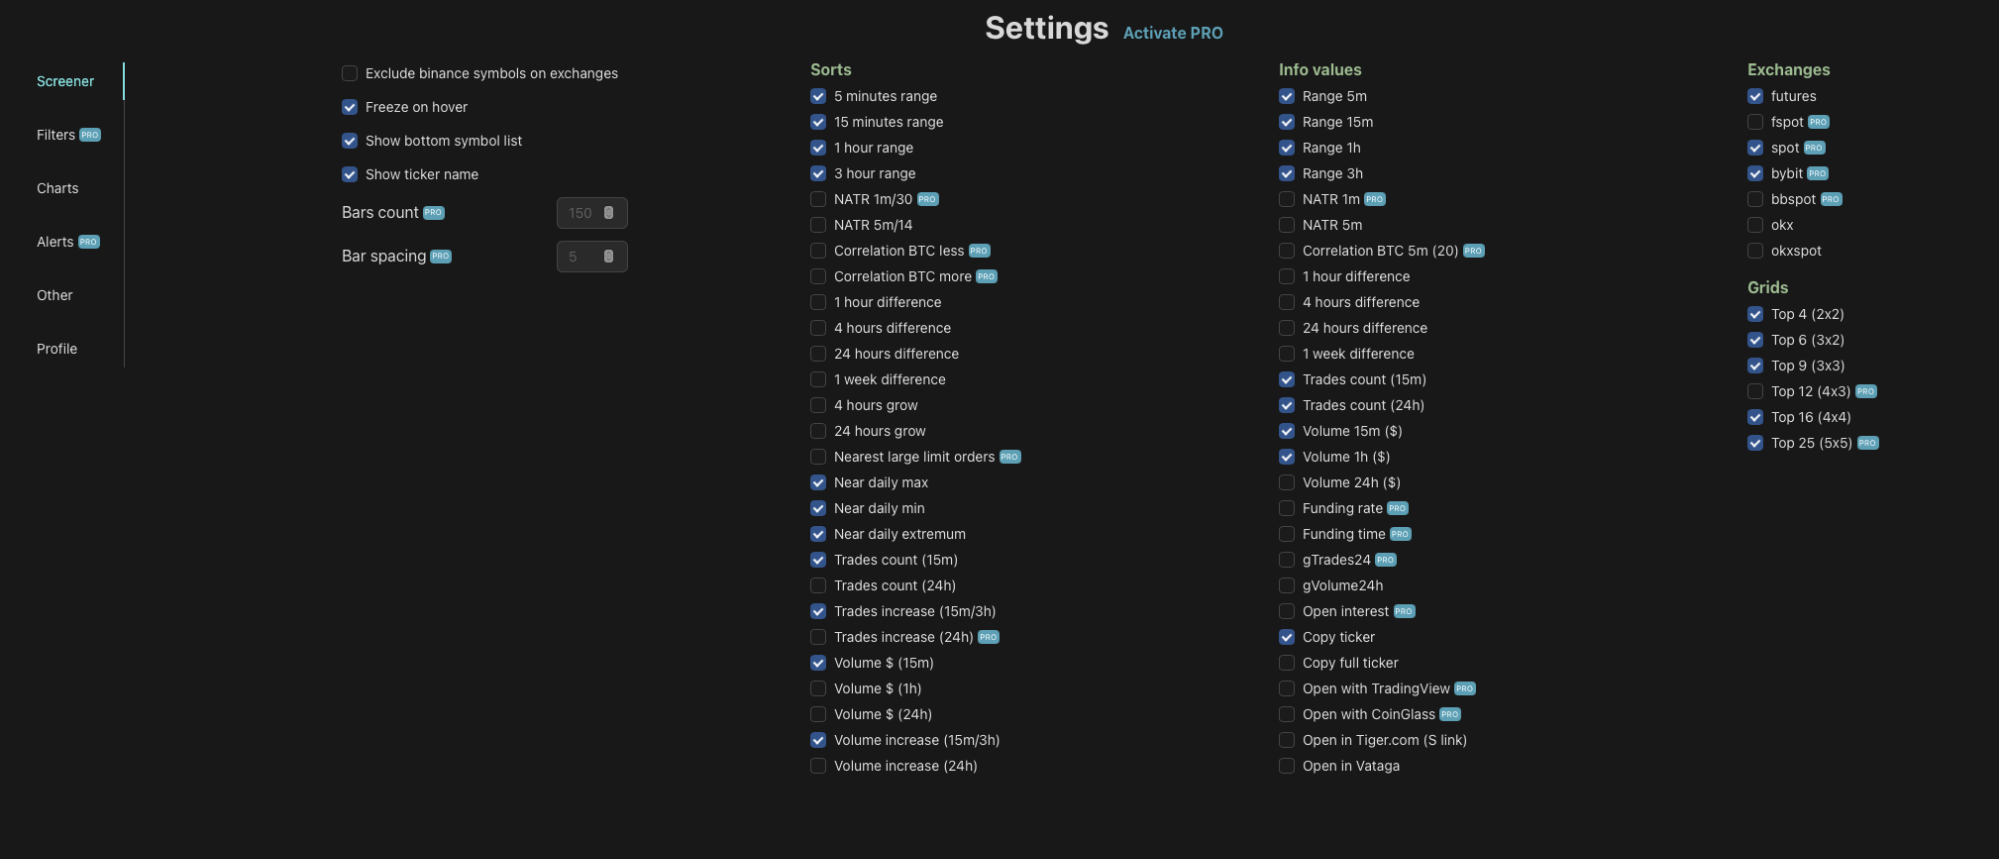This screenshot has height=859, width=1999.
Task: Disable the futures exchange checkbox
Action: click(1755, 97)
